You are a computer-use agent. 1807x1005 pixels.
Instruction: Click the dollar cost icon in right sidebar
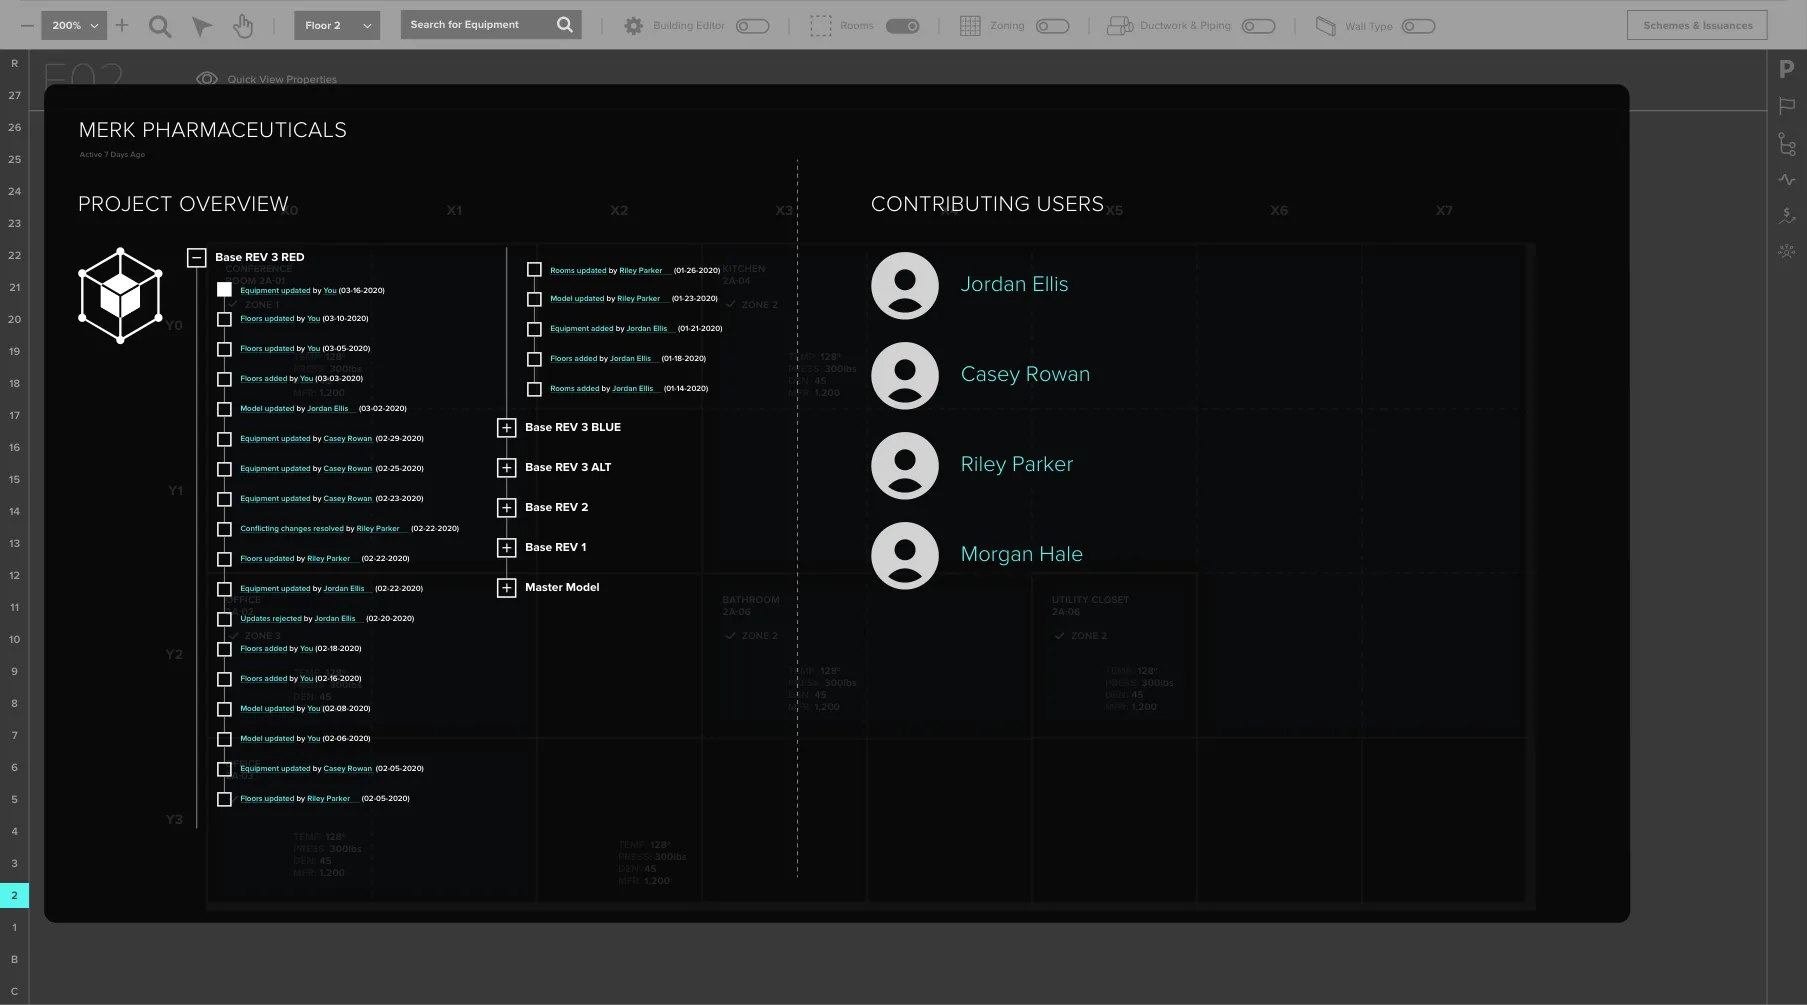[x=1787, y=215]
